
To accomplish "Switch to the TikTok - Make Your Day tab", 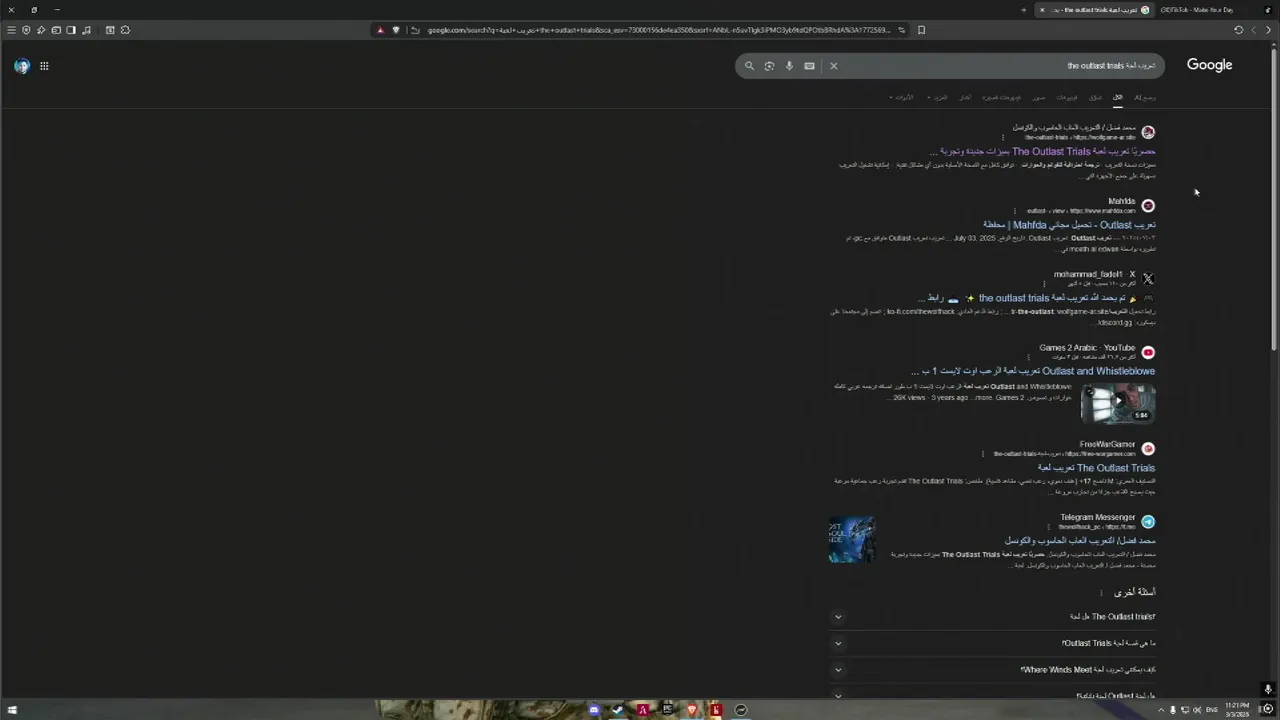I will pyautogui.click(x=1202, y=10).
